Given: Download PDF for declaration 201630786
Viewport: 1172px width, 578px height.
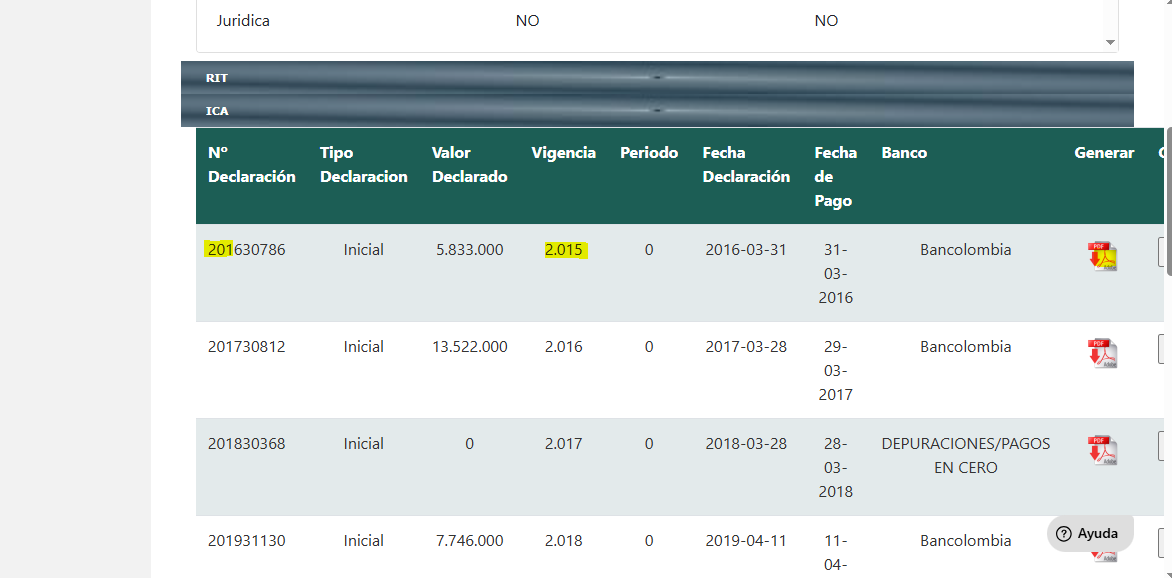Looking at the screenshot, I should [x=1102, y=256].
